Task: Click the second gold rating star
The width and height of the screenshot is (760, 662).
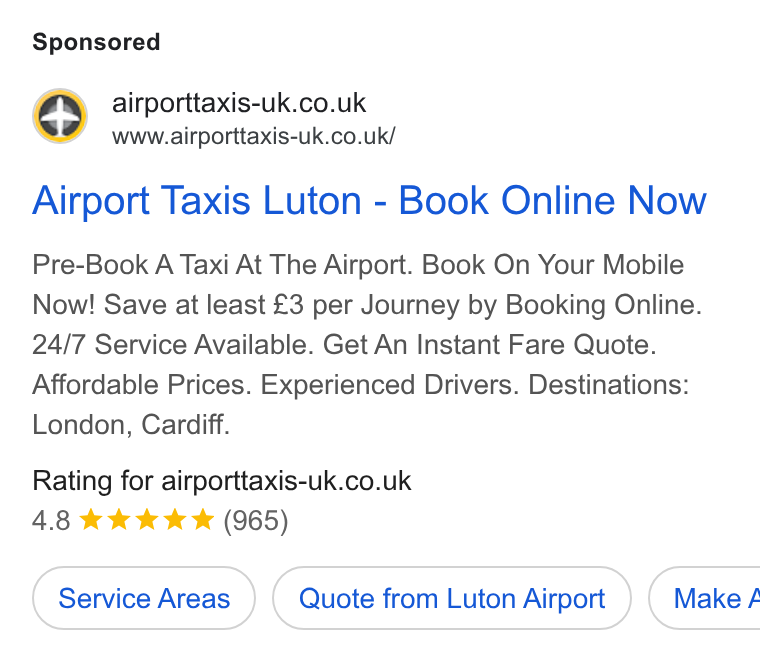Action: click(119, 520)
